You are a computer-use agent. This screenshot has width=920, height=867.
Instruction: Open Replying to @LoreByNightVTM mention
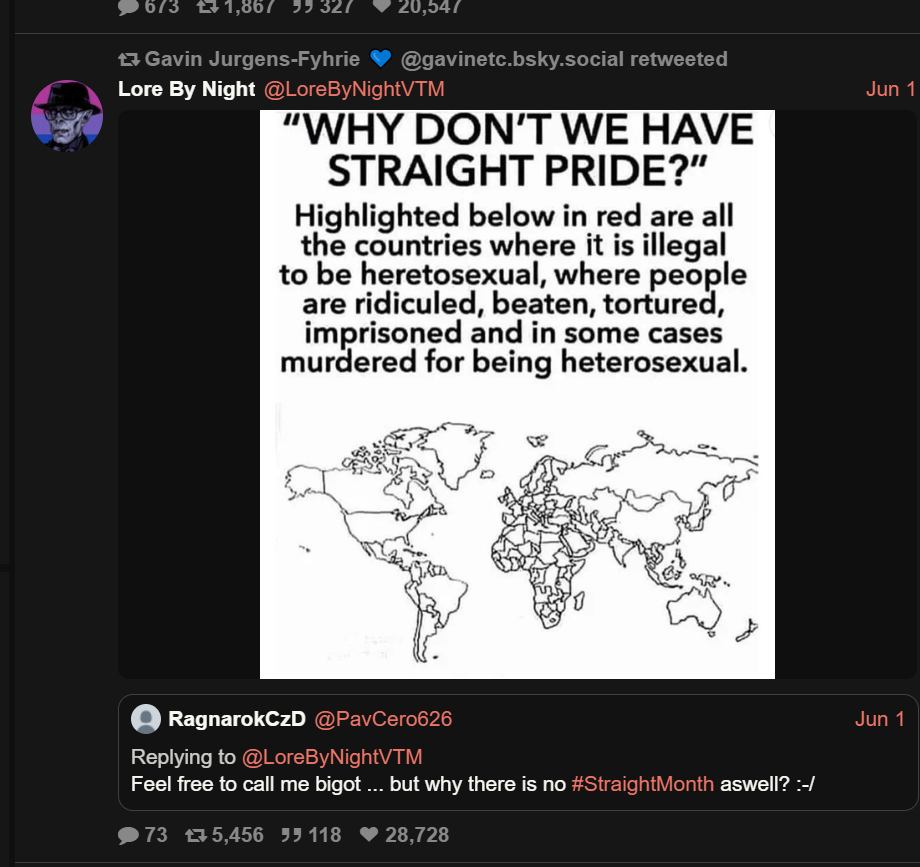[332, 757]
